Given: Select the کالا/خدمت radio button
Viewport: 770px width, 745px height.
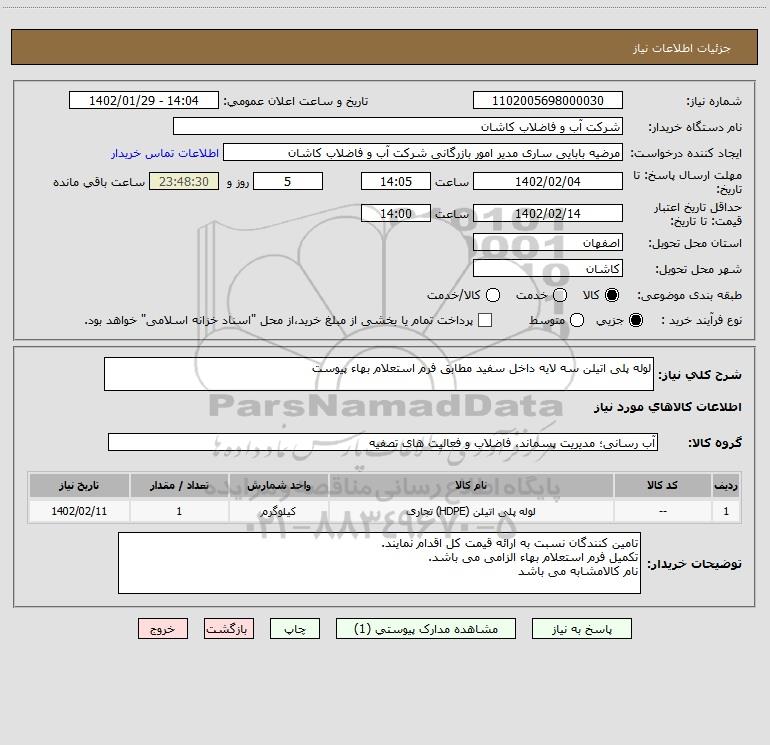Looking at the screenshot, I should point(493,295).
